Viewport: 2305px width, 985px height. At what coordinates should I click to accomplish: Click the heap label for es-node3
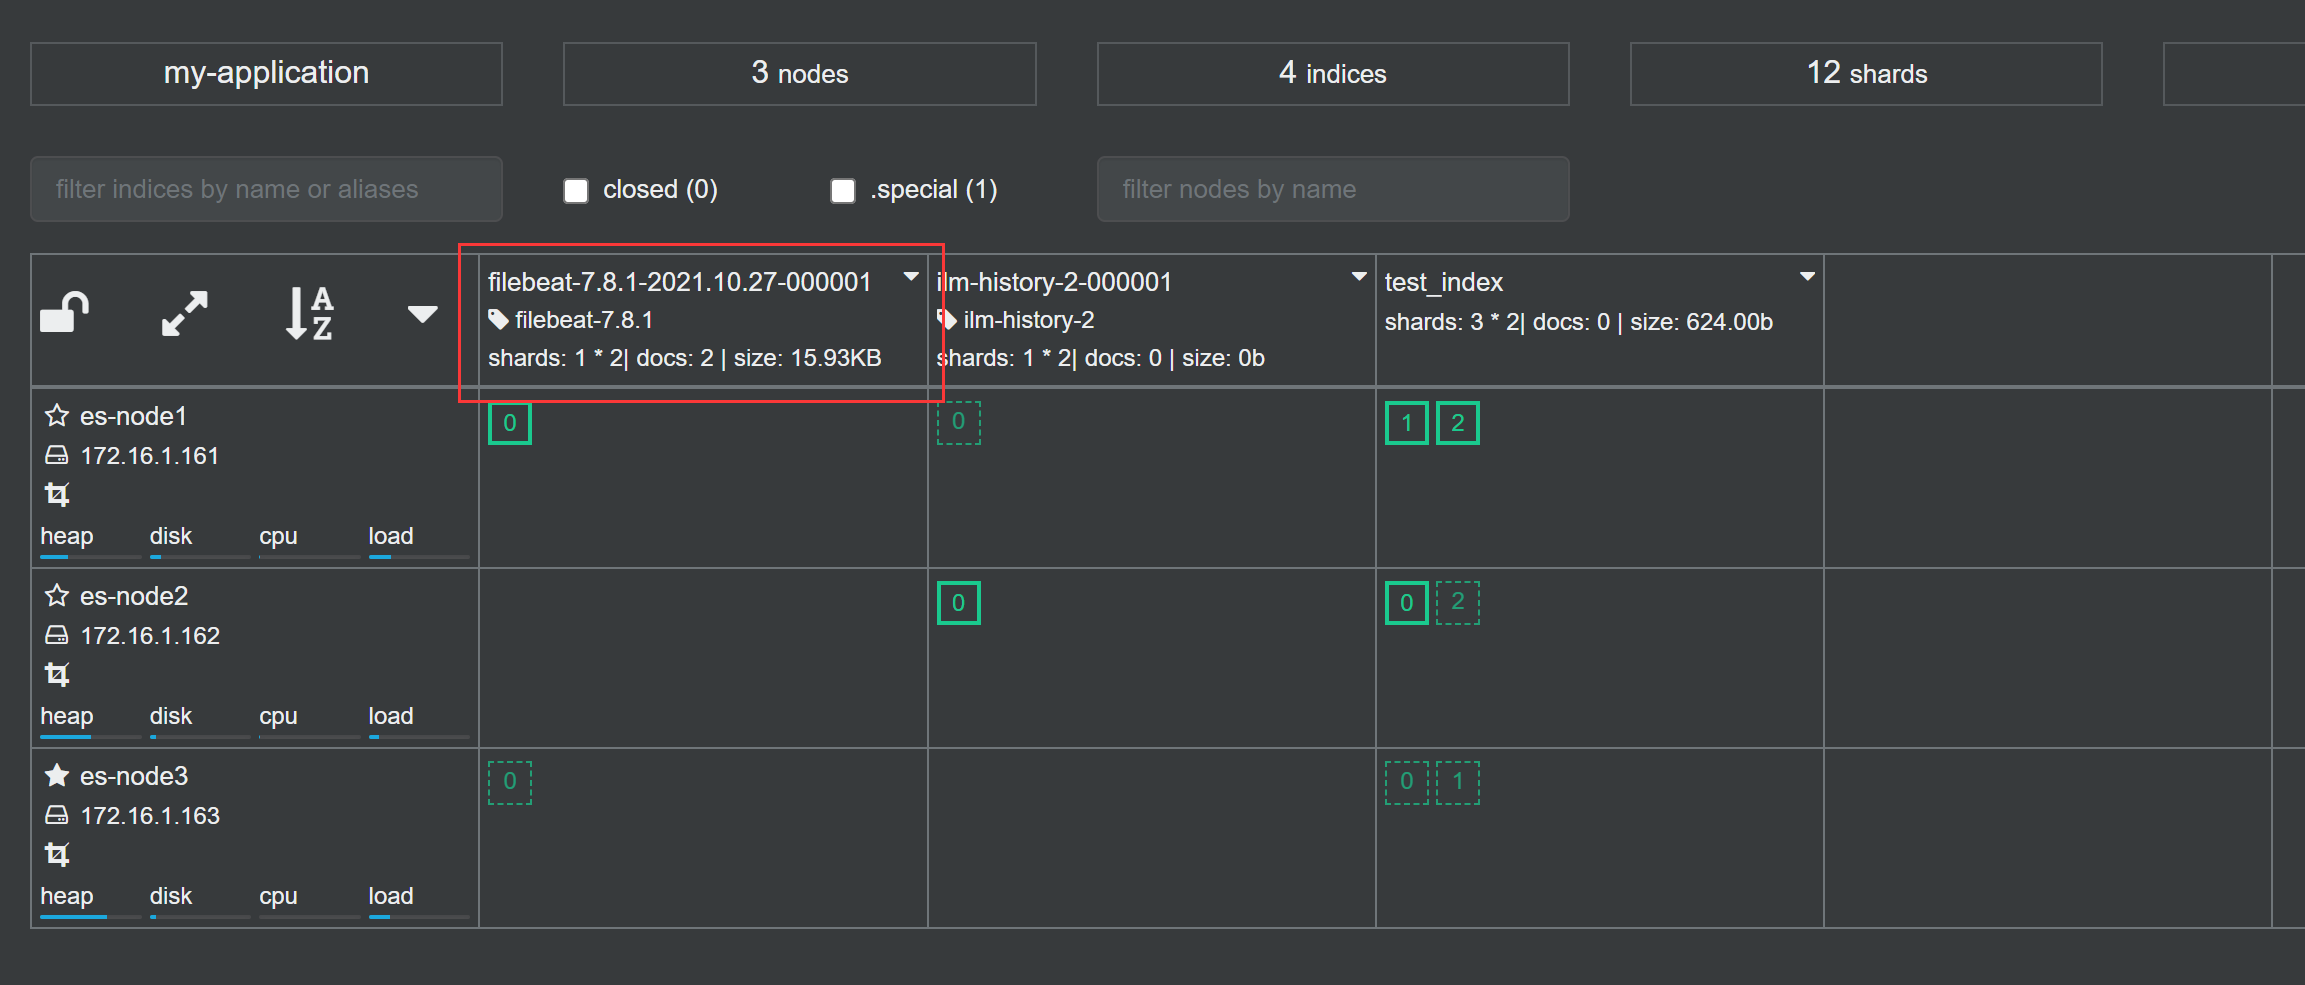(x=67, y=896)
